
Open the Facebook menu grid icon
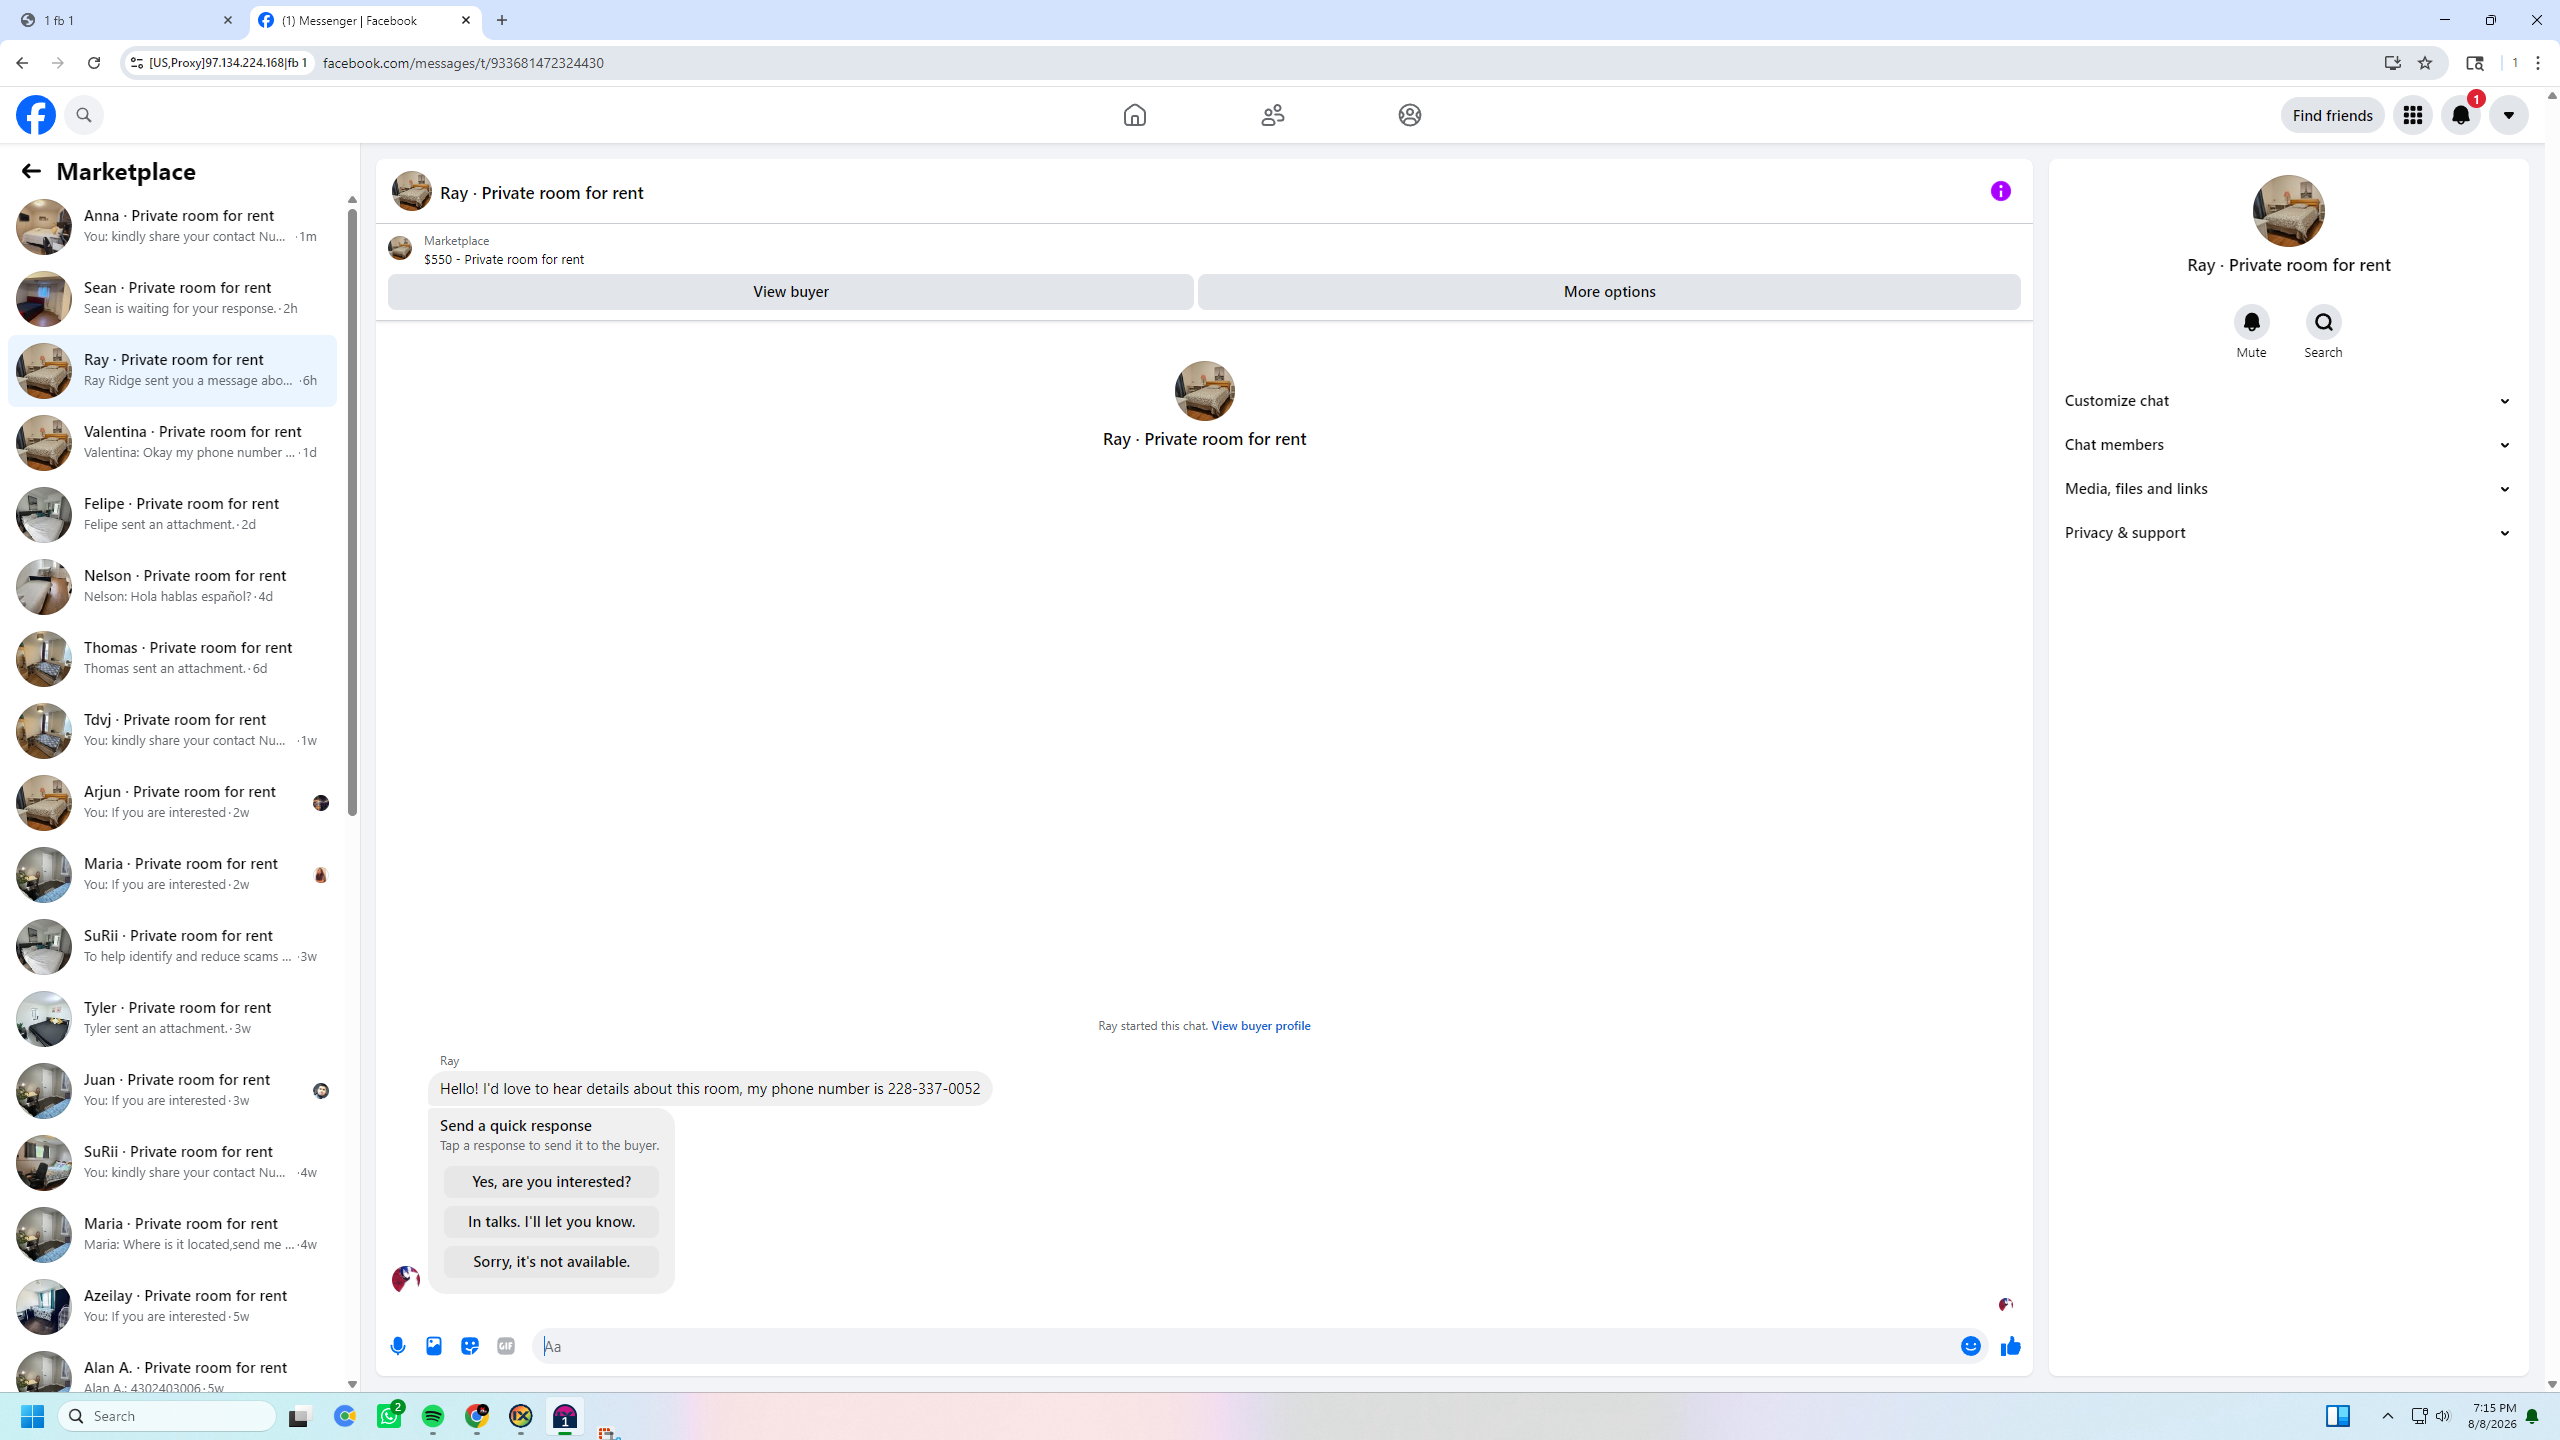[x=2413, y=115]
